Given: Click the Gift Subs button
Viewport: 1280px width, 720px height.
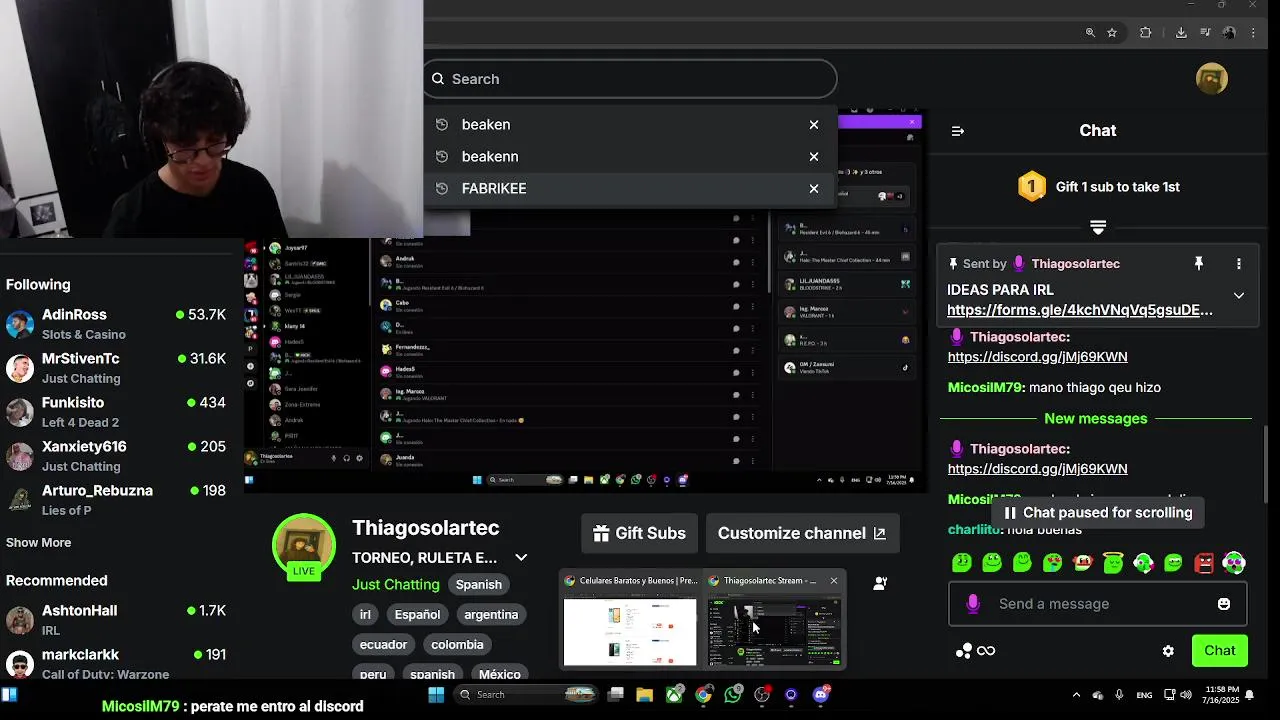Looking at the screenshot, I should point(640,534).
